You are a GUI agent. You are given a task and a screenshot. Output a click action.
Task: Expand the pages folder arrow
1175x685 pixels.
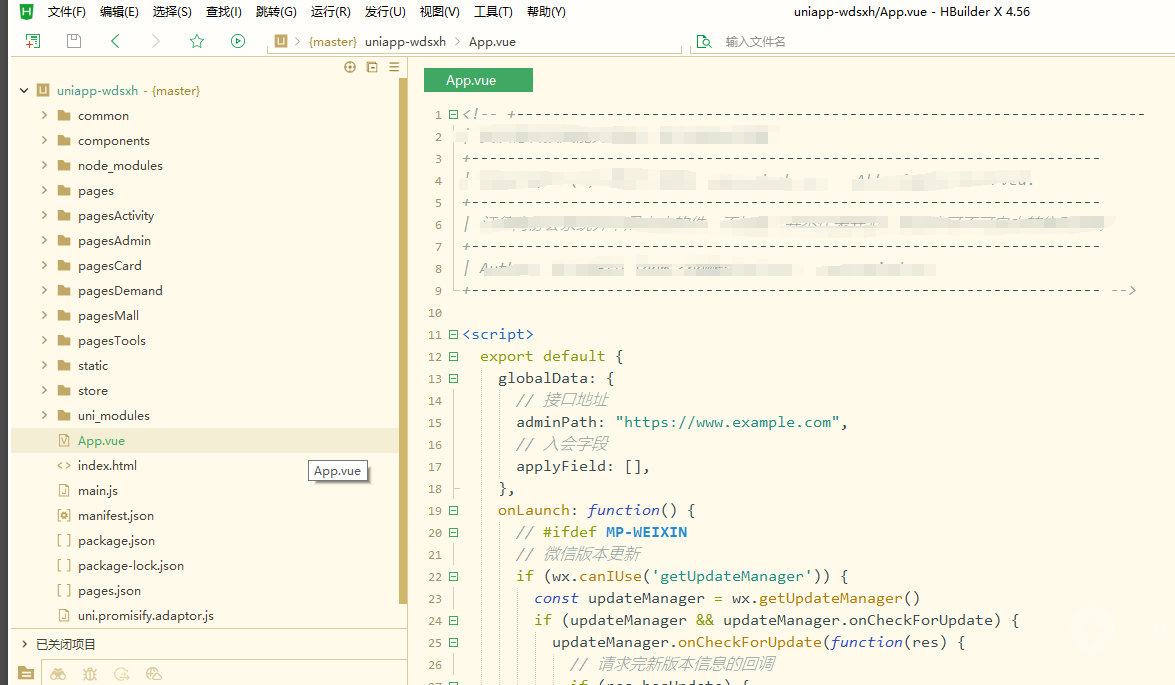[44, 190]
